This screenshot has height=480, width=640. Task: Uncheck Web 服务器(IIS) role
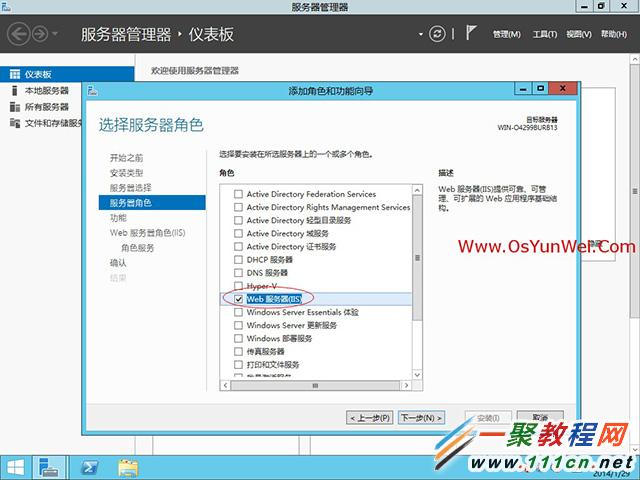[238, 299]
